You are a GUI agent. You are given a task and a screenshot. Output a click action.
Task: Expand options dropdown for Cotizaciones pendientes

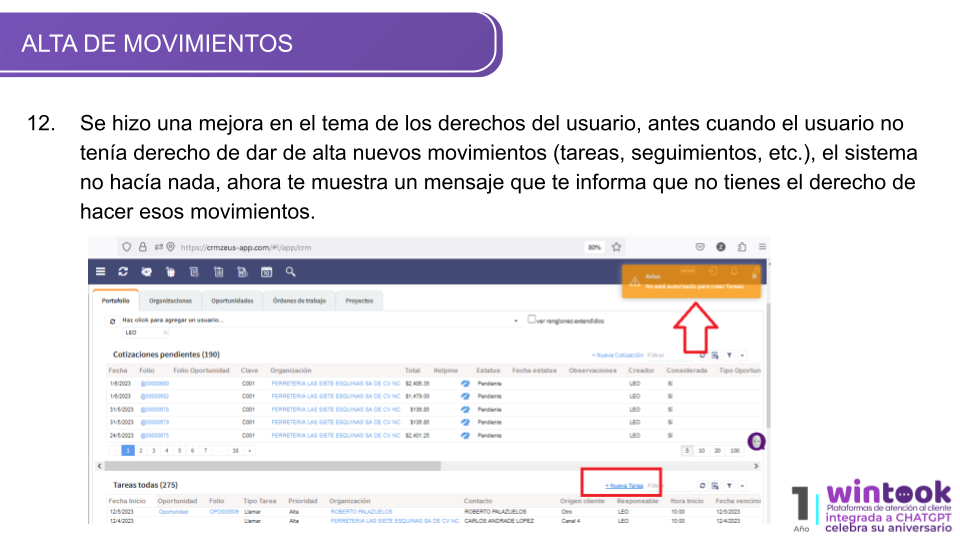coord(742,355)
